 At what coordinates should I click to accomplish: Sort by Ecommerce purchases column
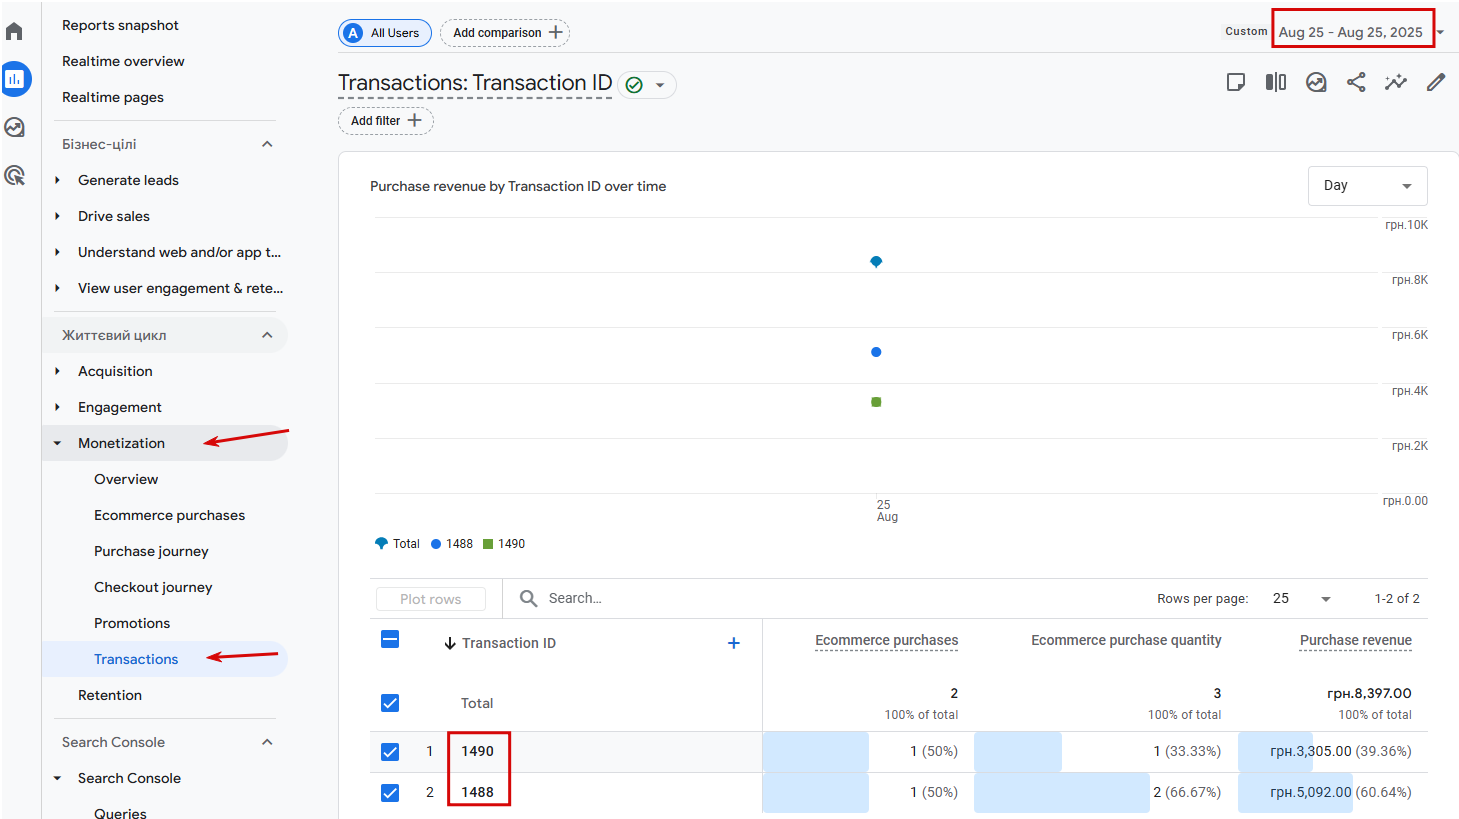886,640
